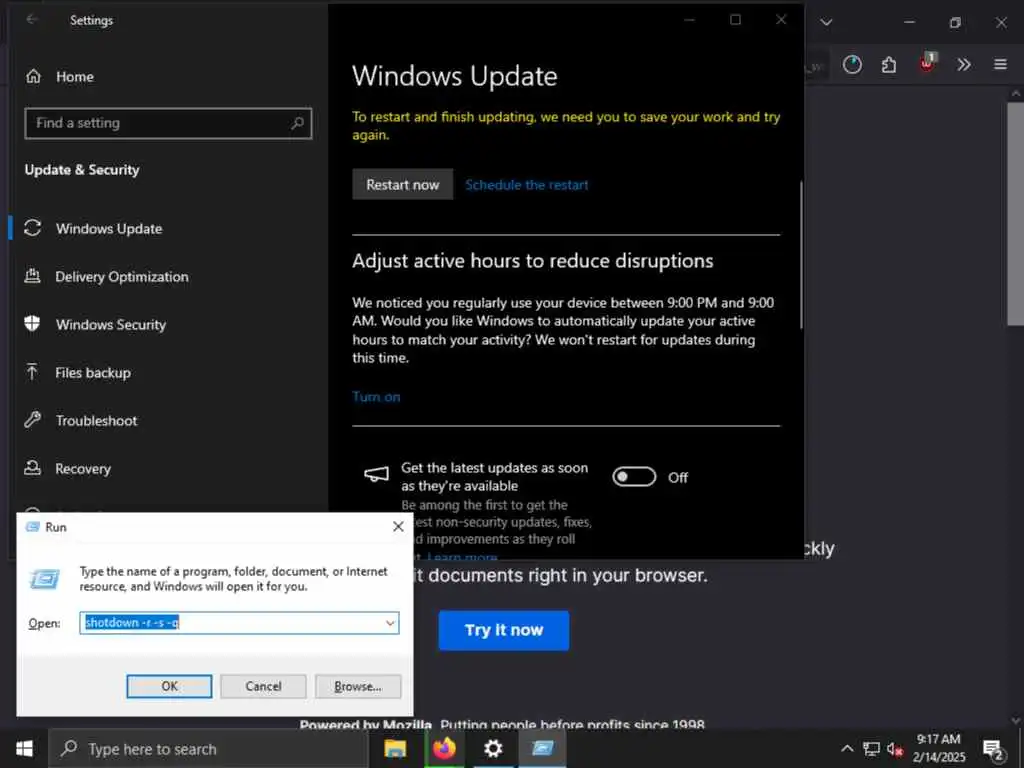The image size is (1024, 768).
Task: Click the Firefox page scrollbar thumb
Action: (x=1016, y=212)
